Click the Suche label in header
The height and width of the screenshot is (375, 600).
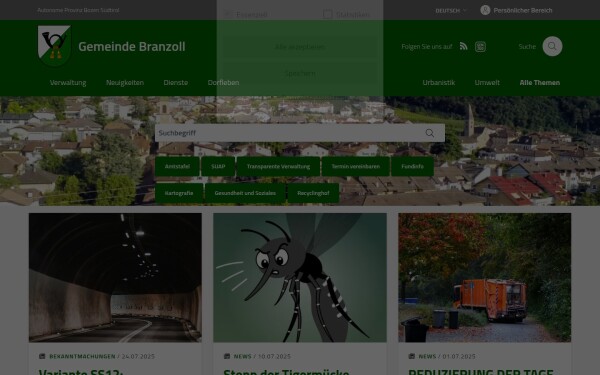[x=527, y=46]
